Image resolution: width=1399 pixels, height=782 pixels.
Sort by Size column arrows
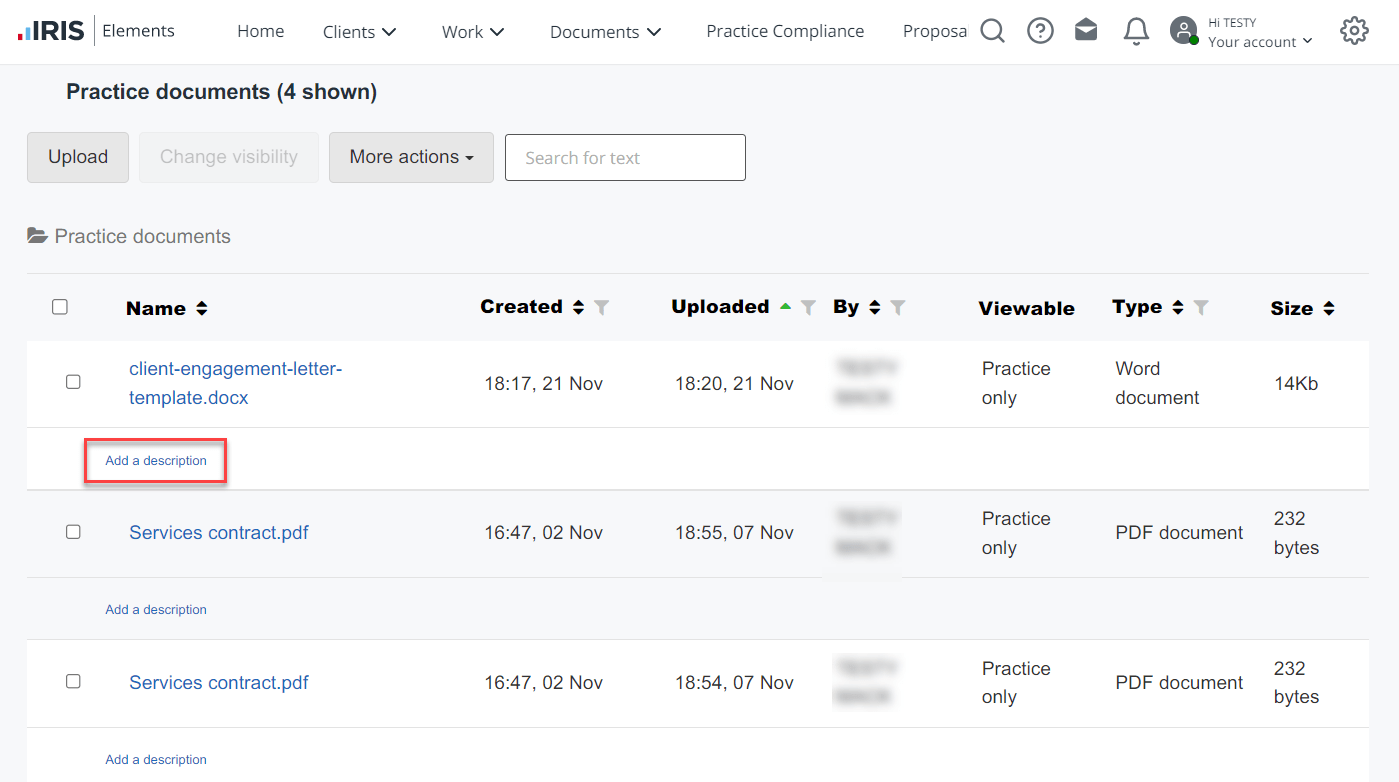tap(1329, 309)
